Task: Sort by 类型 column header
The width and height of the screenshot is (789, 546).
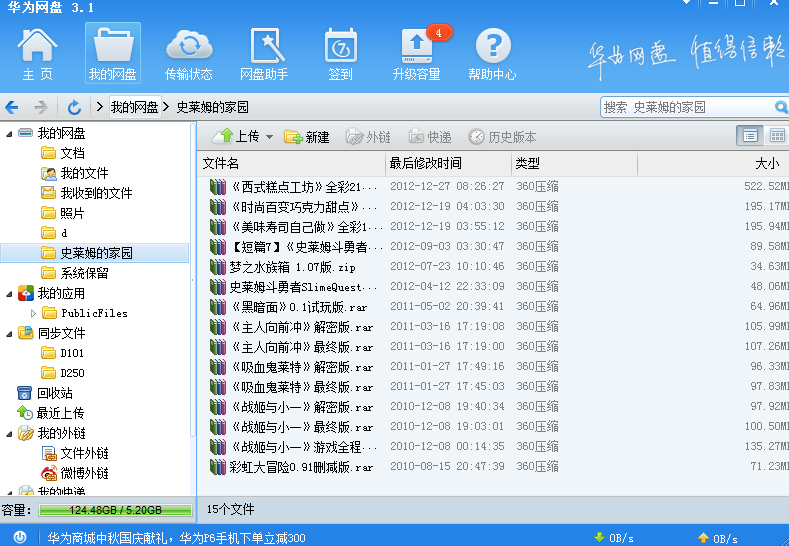Action: [575, 164]
